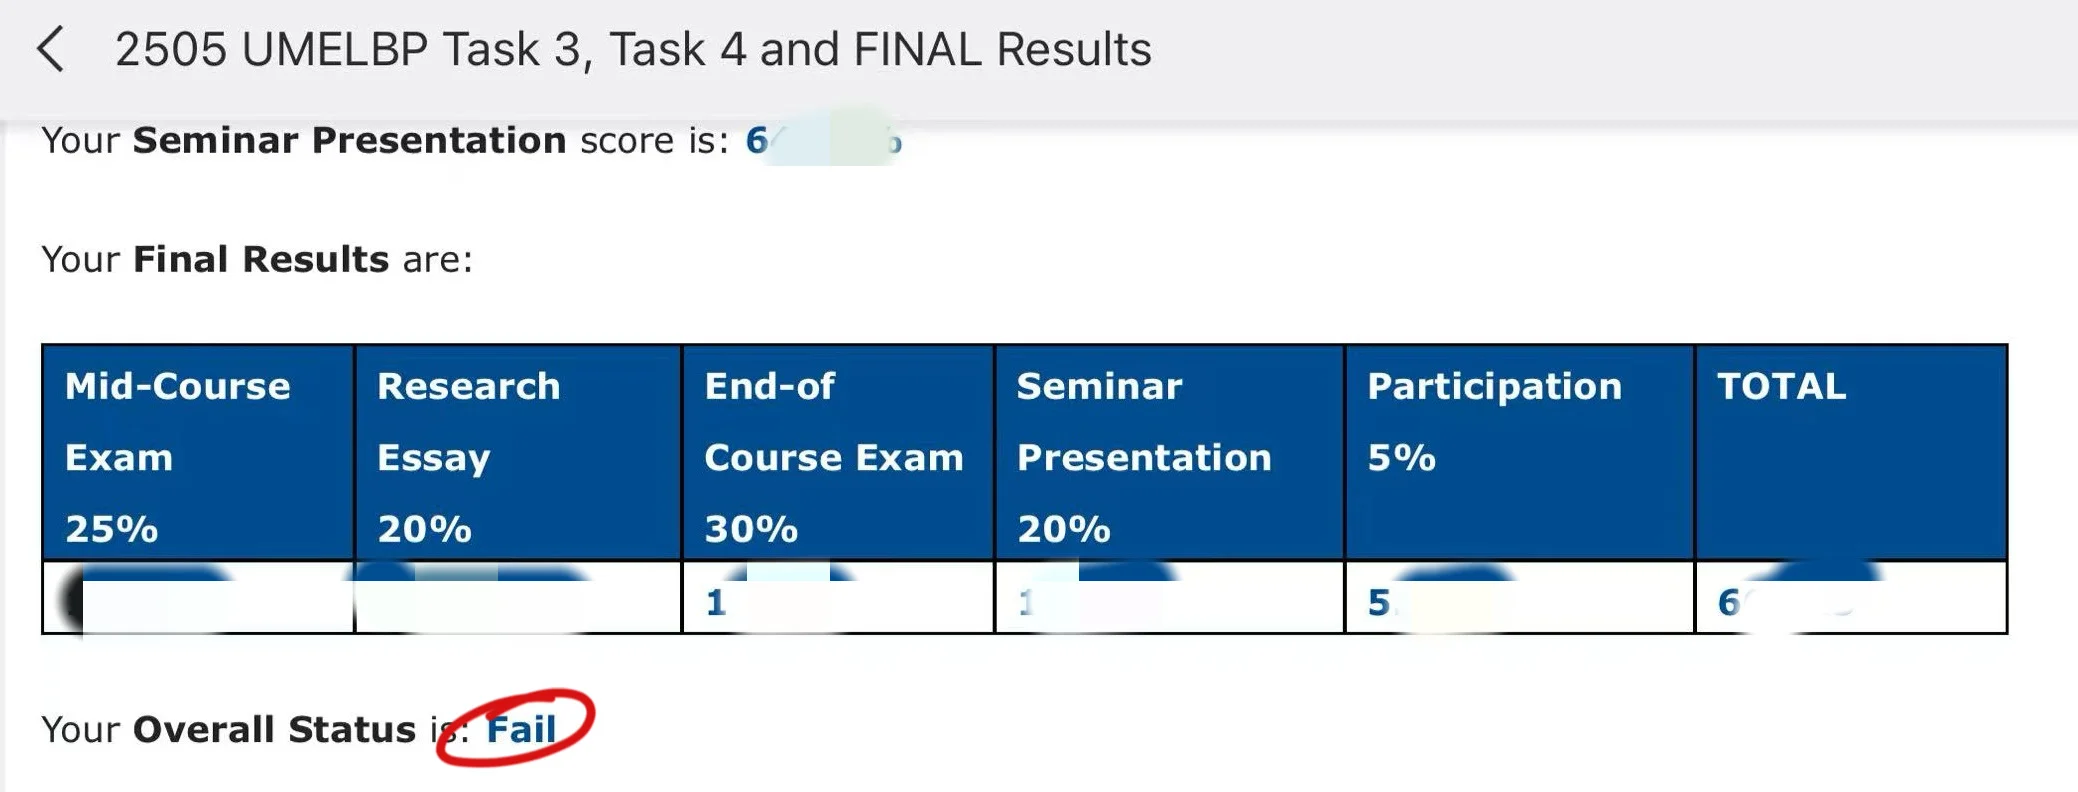This screenshot has height=792, width=2078.
Task: Click the Mid-Course Exam score cell
Action: pos(198,597)
